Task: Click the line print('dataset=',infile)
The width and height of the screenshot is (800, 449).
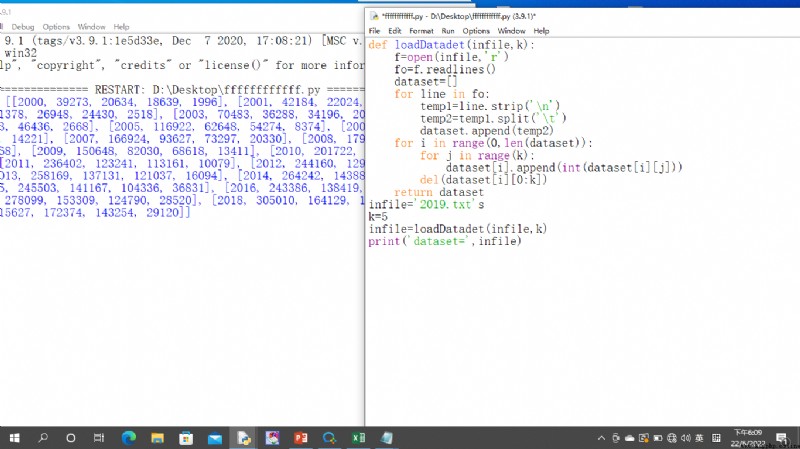Action: 445,241
